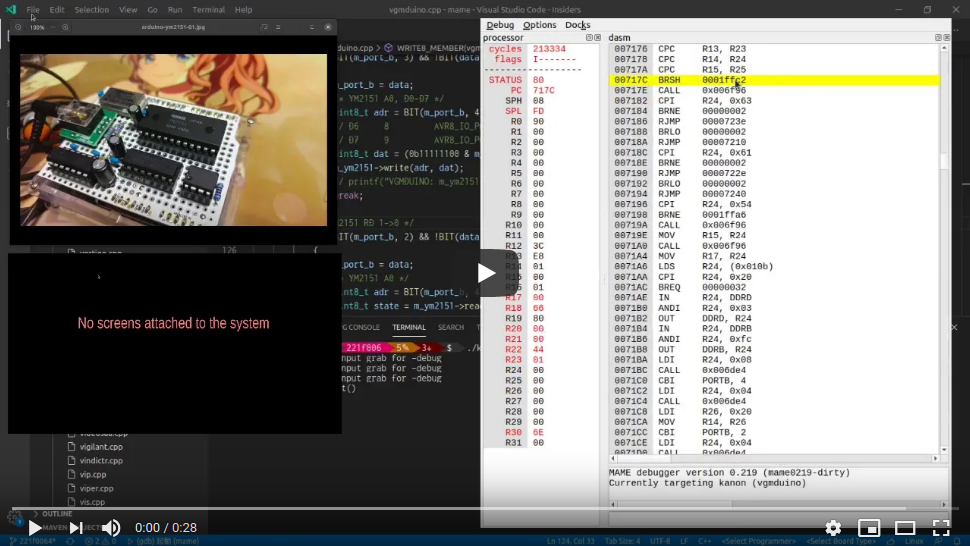
Task: Switch to the DEBUG CONSOLE panel tab
Action: pos(361,327)
